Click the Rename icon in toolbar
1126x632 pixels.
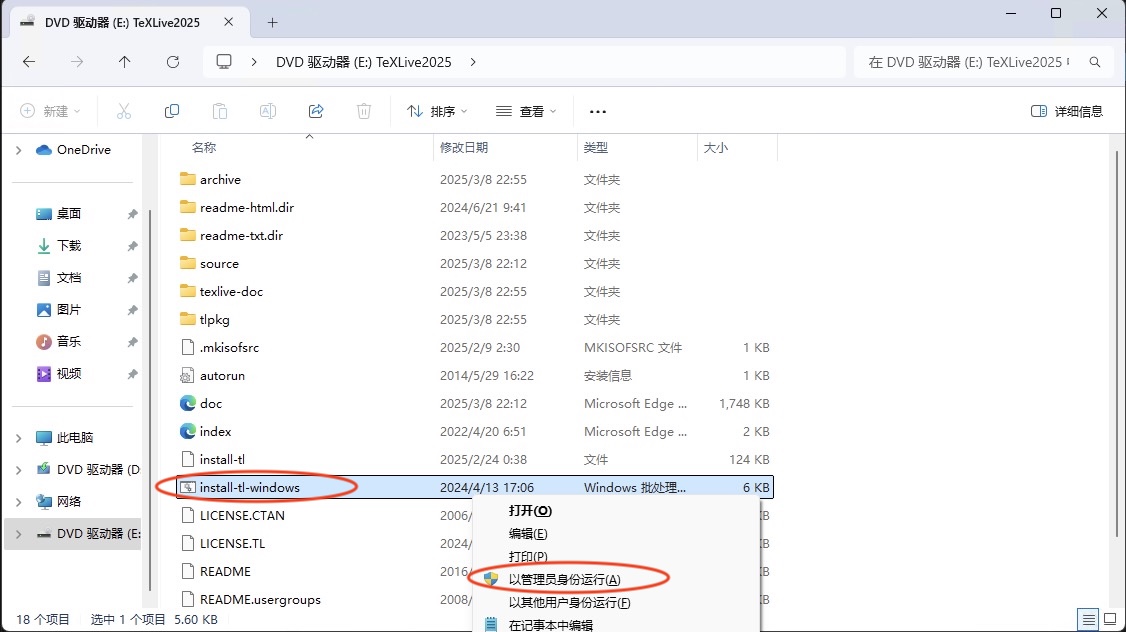[x=268, y=111]
